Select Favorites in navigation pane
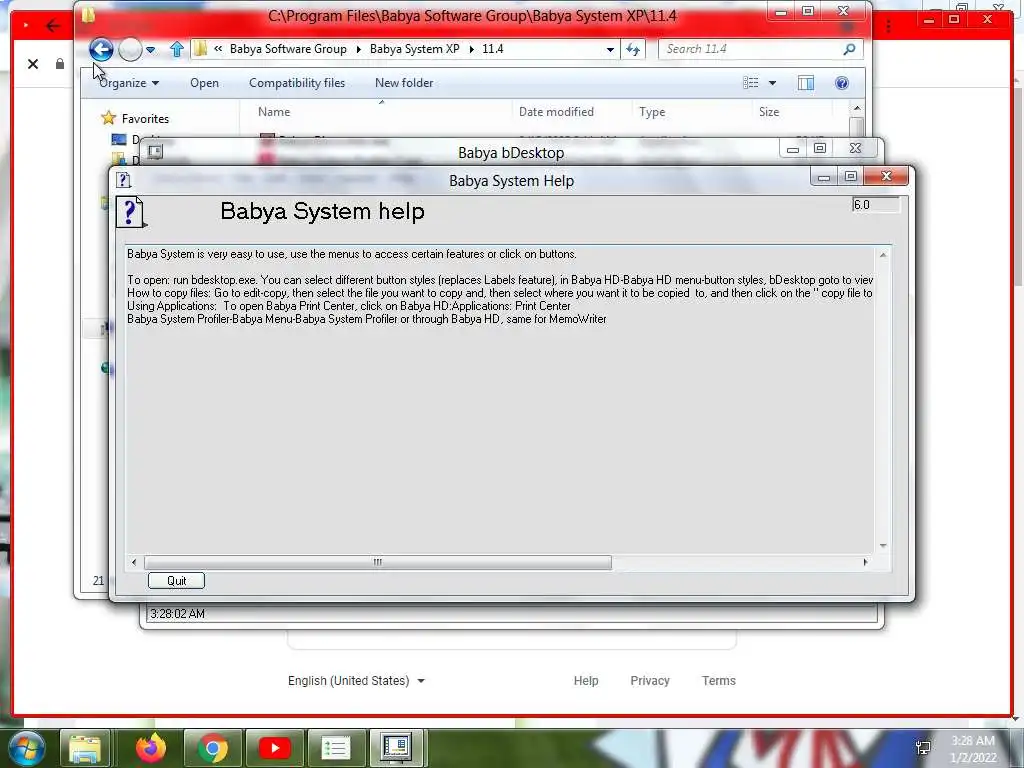This screenshot has height=768, width=1024. (145, 119)
